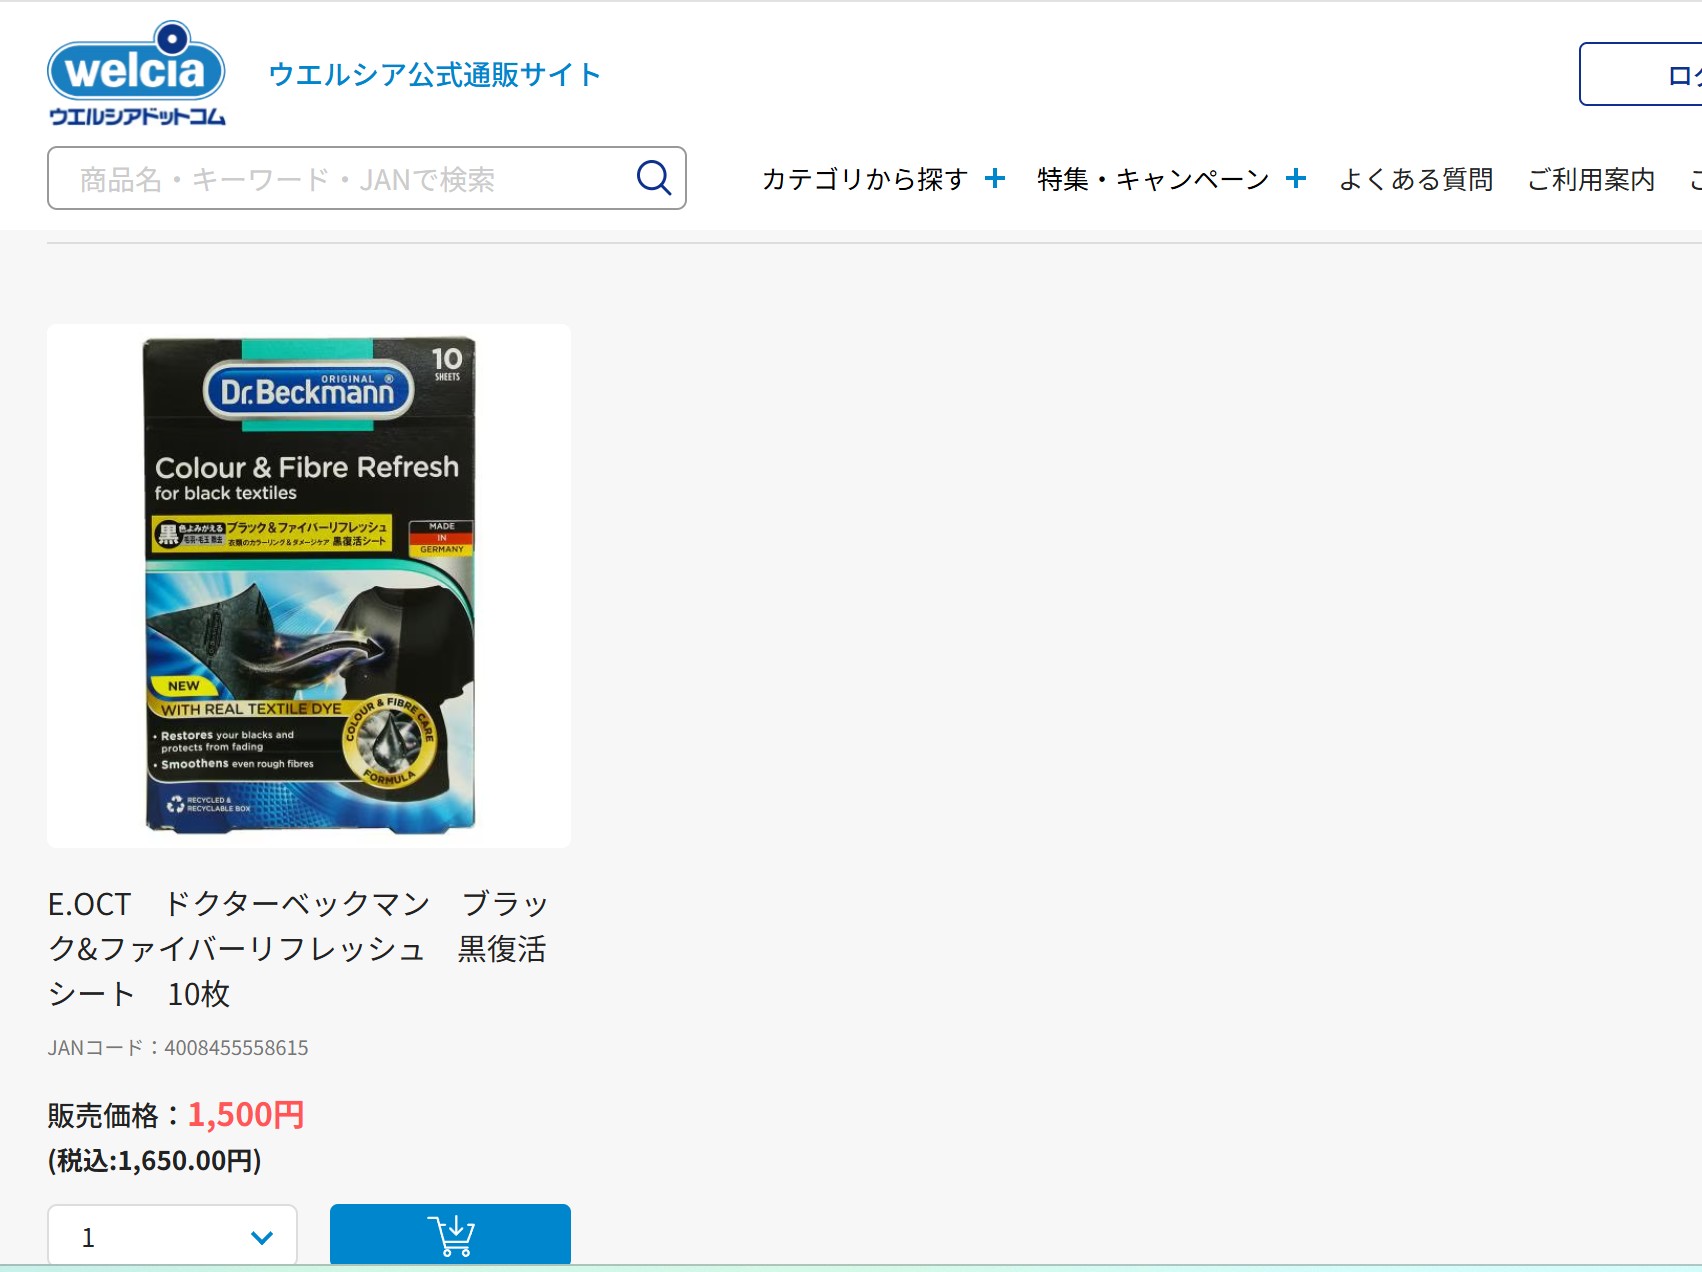Open the quantity selector dropdown
This screenshot has width=1702, height=1272.
(x=172, y=1236)
